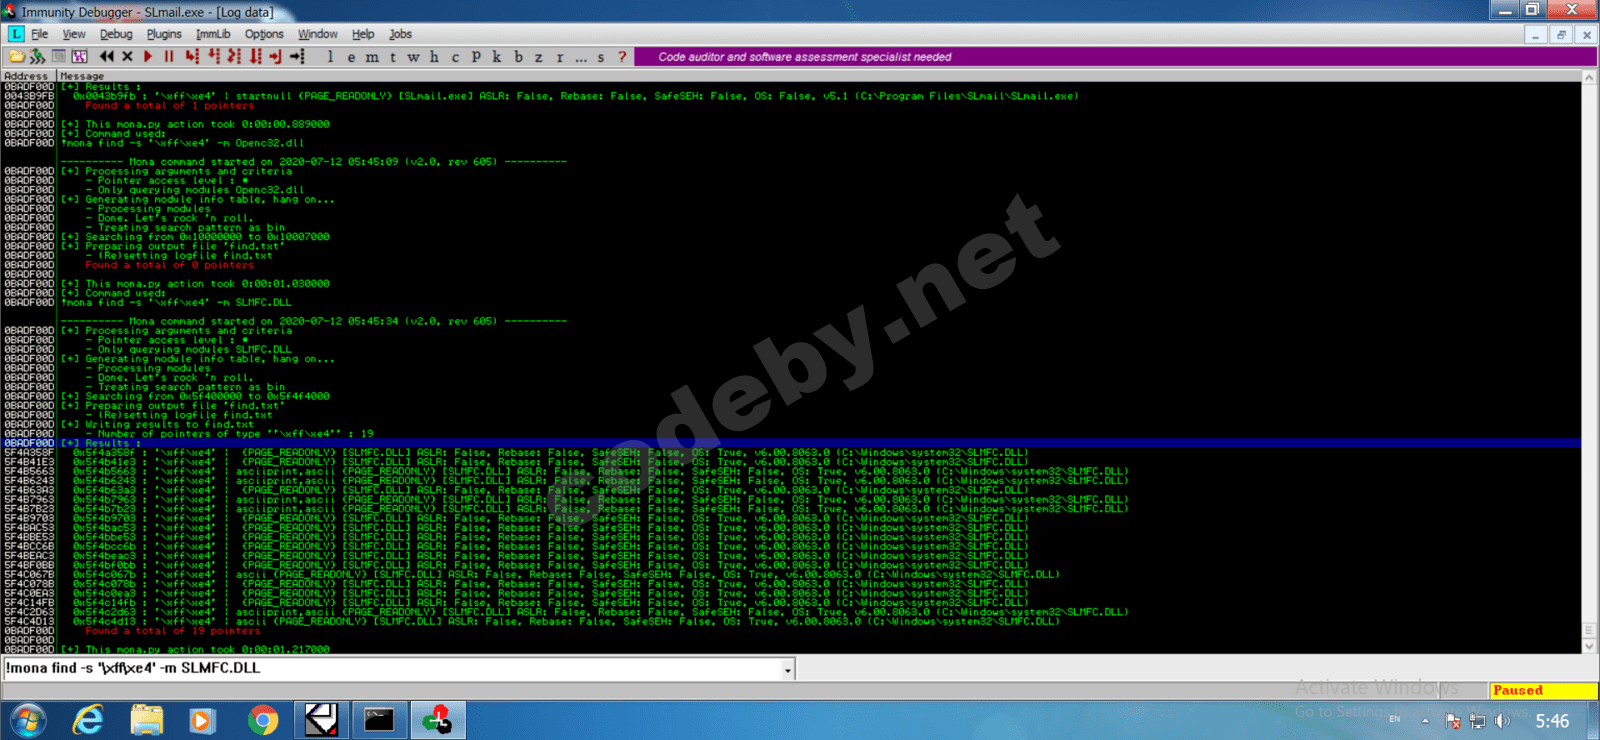The image size is (1600, 740).
Task: Show Memory map with 'm' button
Action: tap(372, 57)
